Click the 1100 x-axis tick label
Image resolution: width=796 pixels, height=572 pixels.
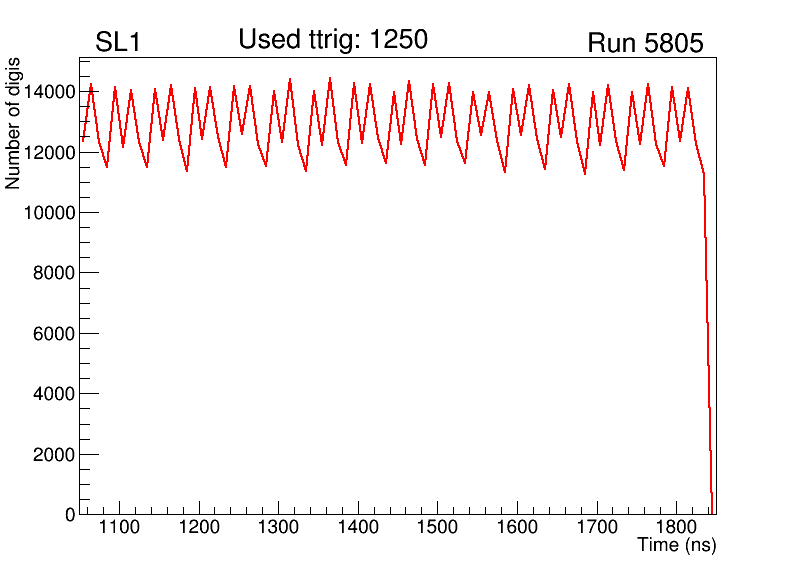point(119,528)
